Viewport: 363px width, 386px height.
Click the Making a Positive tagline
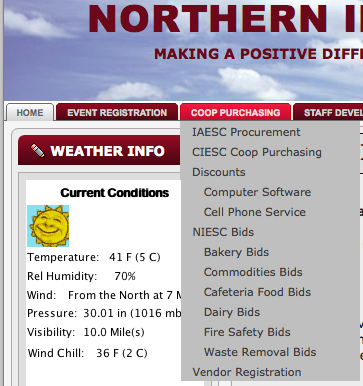click(258, 54)
